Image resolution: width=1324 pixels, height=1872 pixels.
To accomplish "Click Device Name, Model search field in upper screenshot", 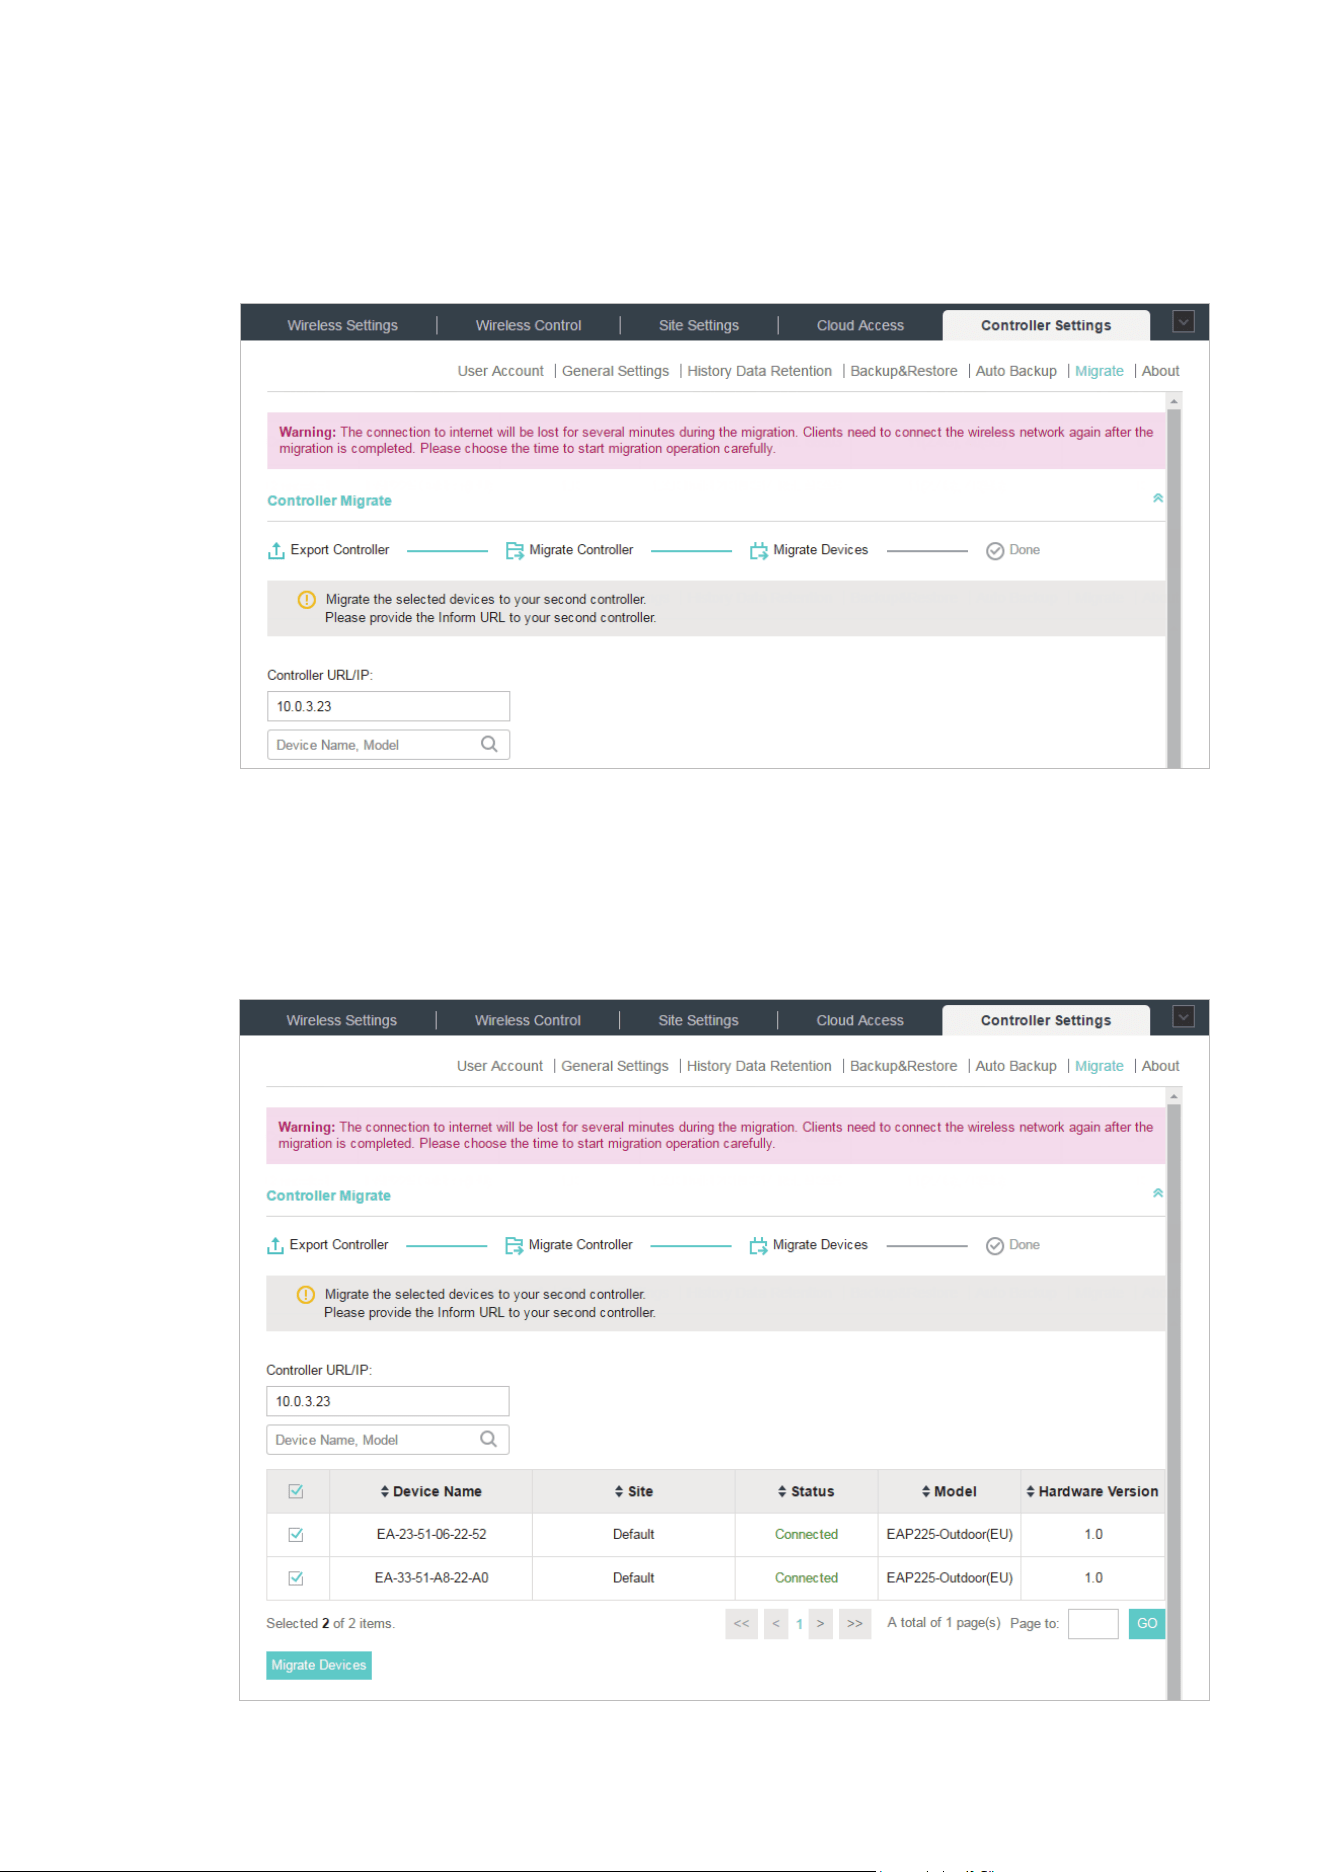I will click(x=388, y=745).
